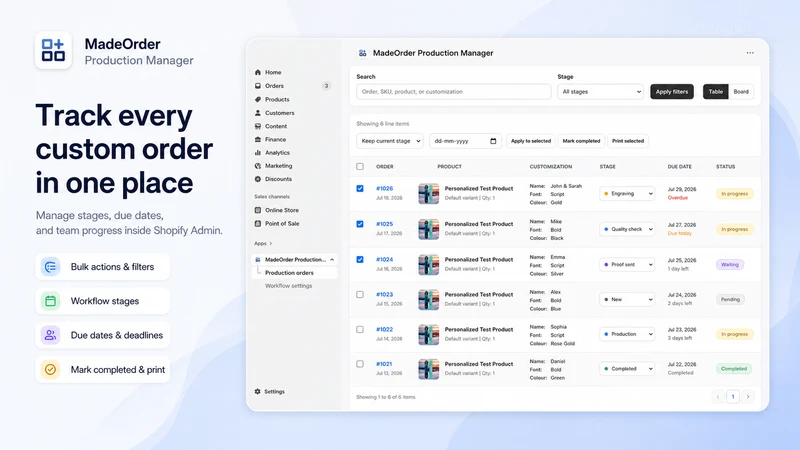
Task: Click the dd-mm-yyyy date input
Action: (x=465, y=141)
